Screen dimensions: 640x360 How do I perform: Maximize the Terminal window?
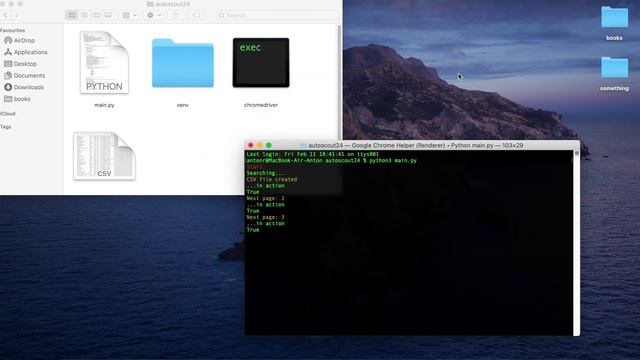pos(269,145)
